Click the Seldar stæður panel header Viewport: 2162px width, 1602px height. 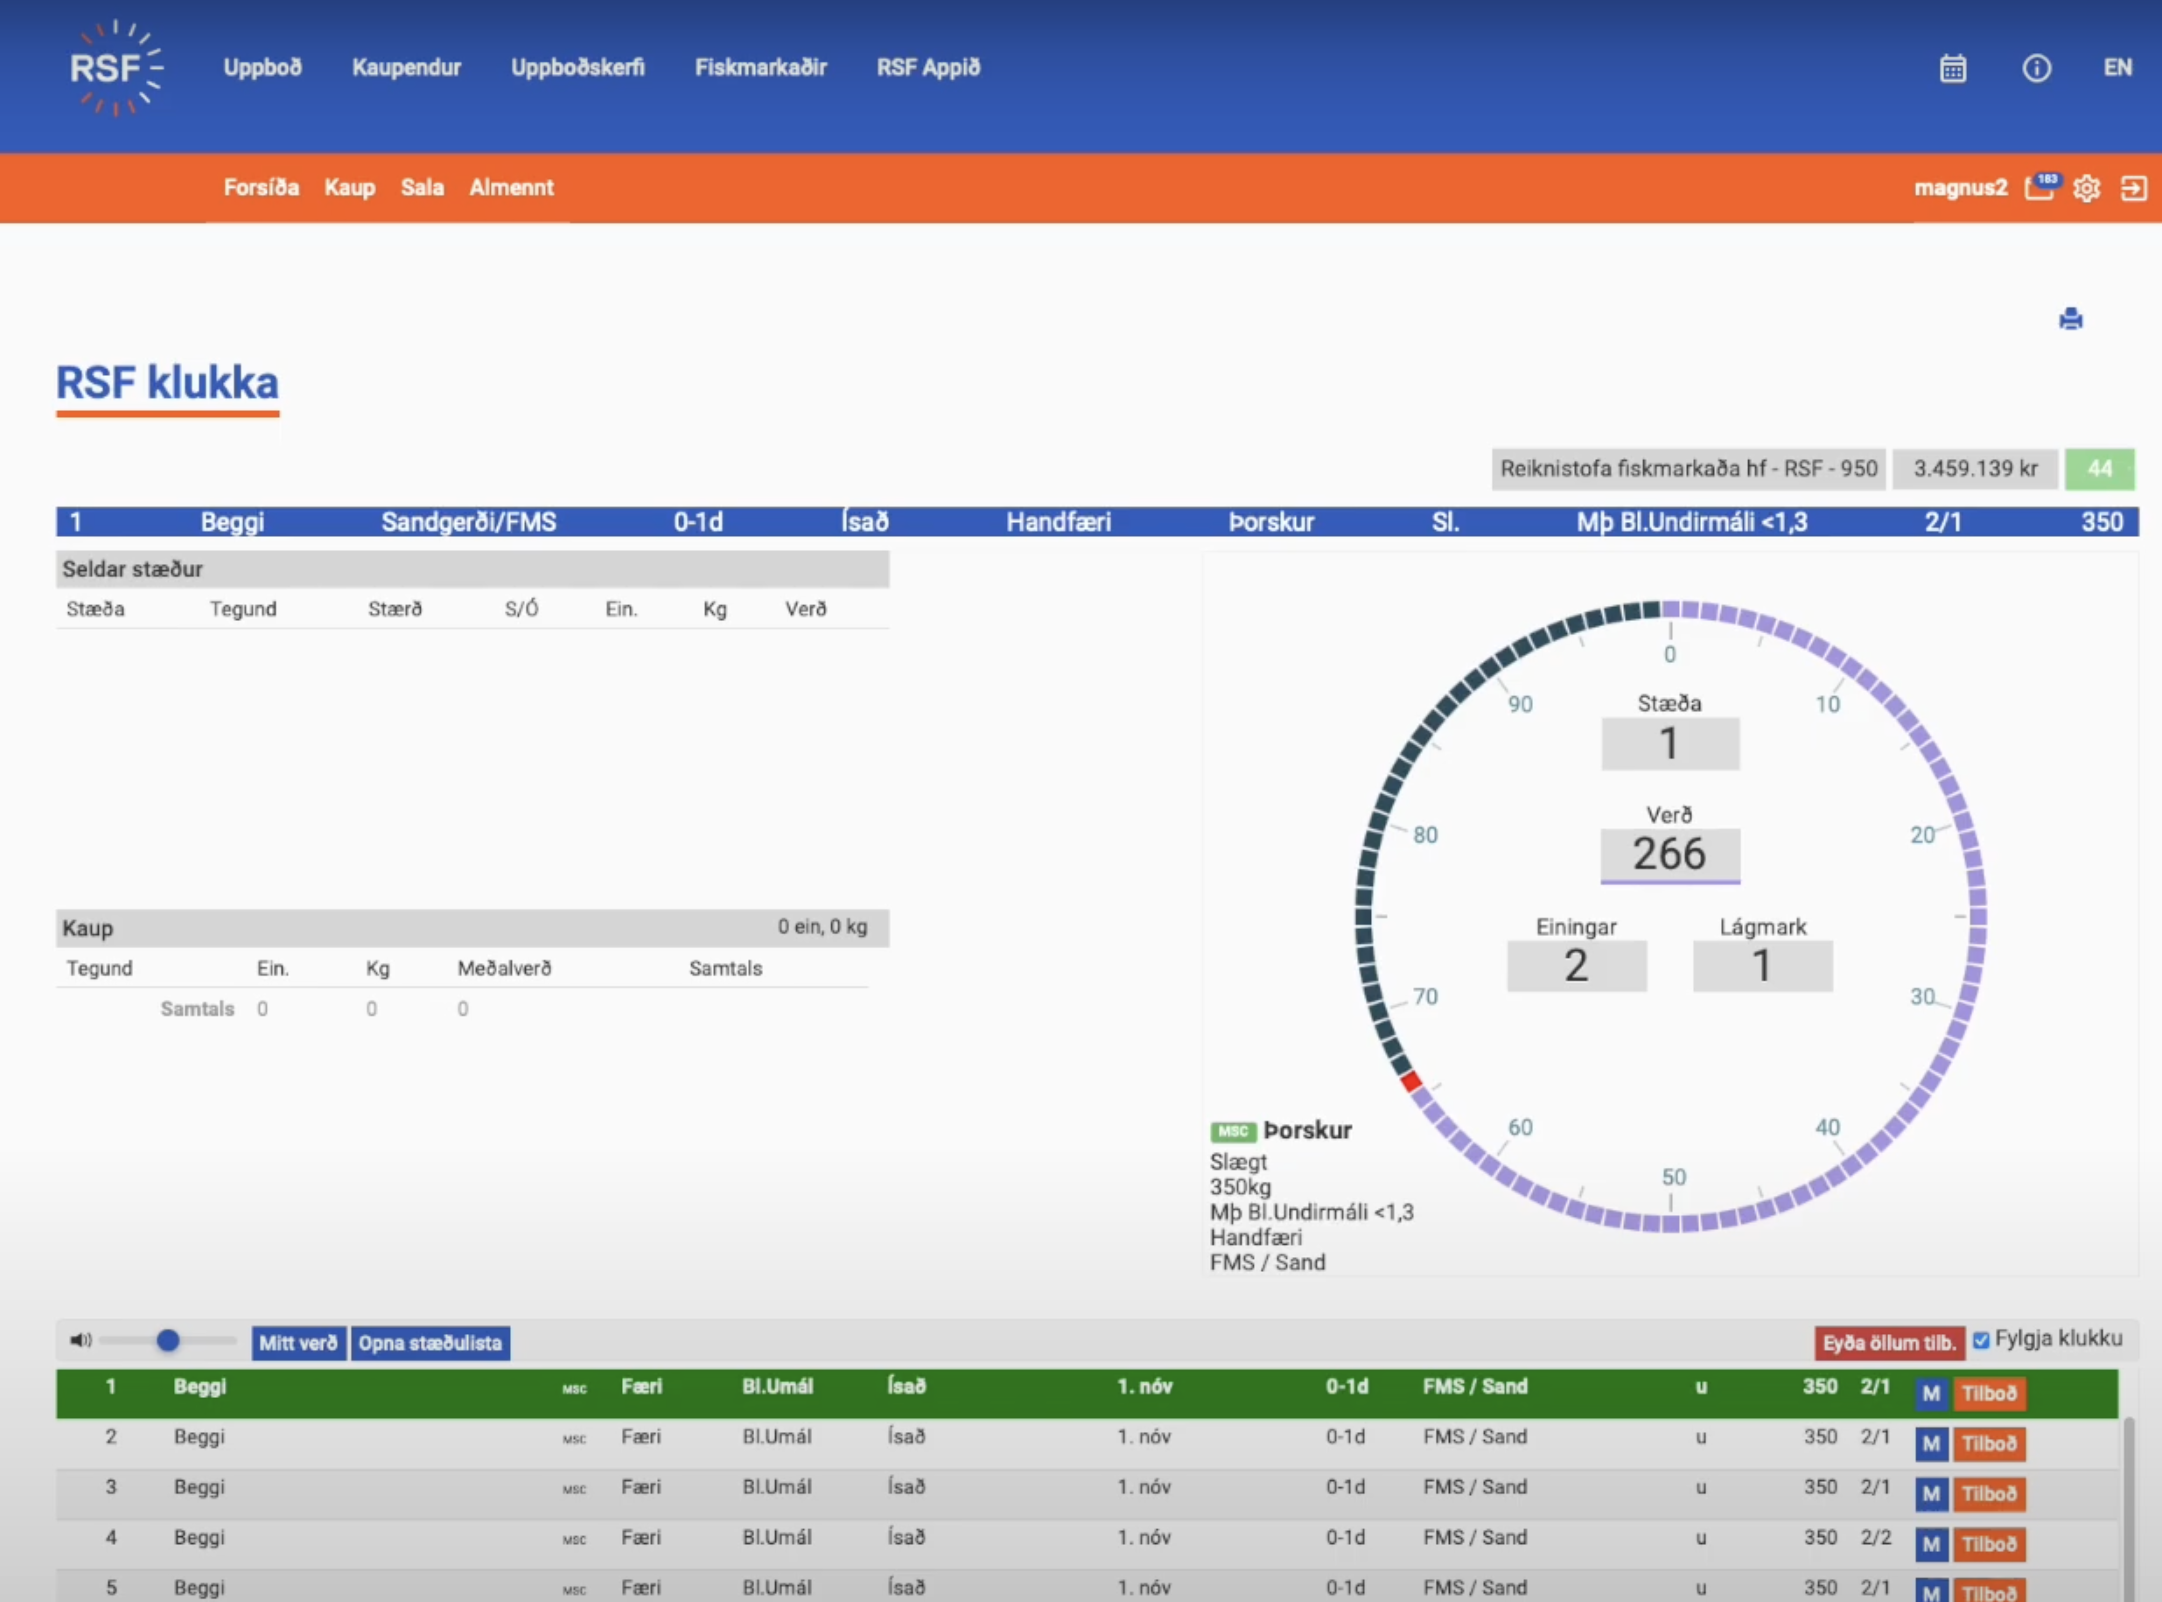point(472,569)
